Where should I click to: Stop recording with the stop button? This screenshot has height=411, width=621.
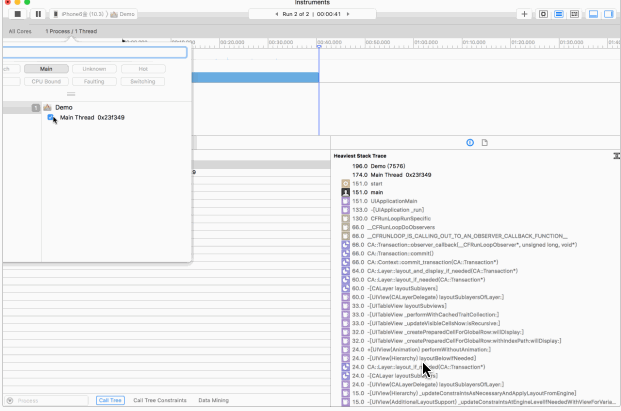coord(17,14)
